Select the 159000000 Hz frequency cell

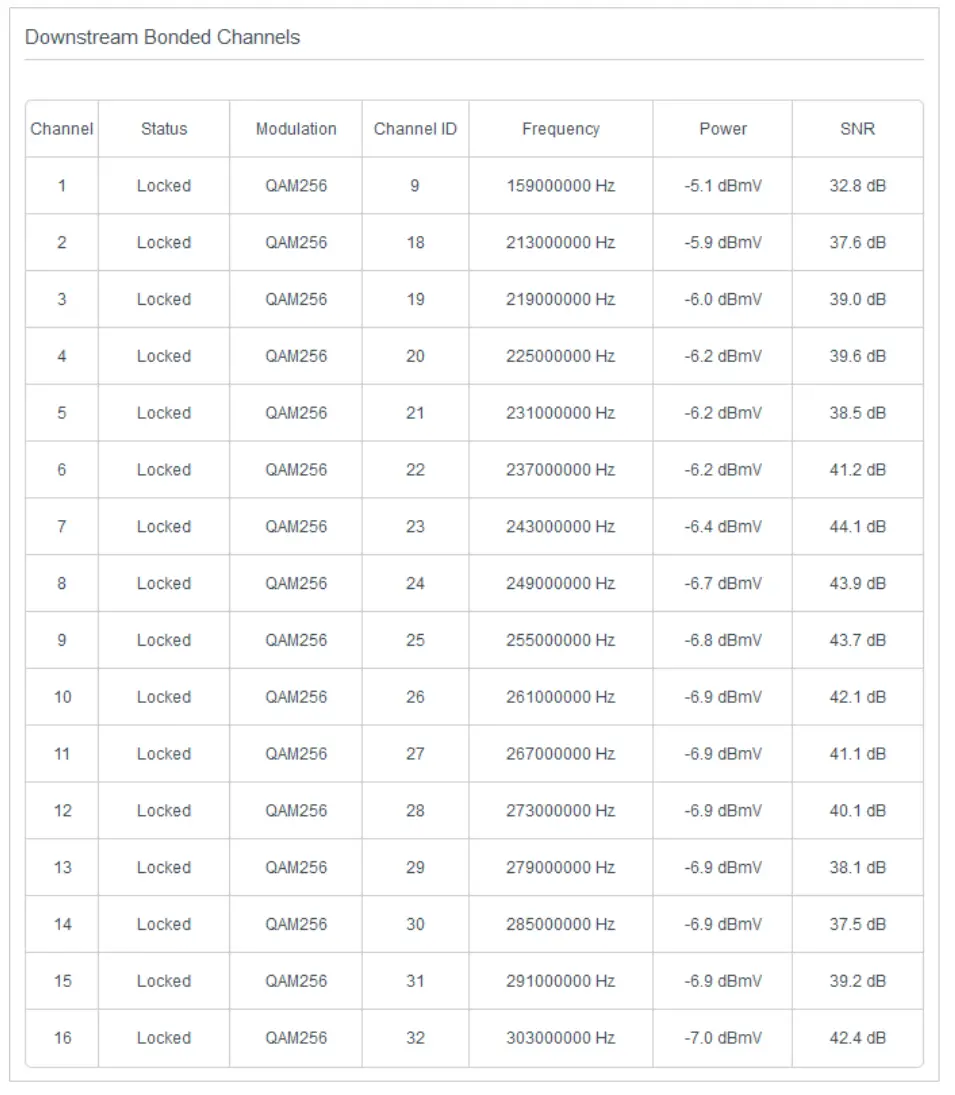561,186
